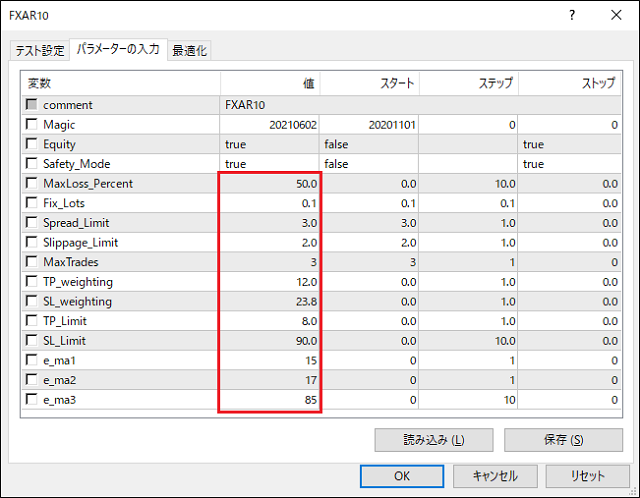Select e_ma3 step 10 cell
Image resolution: width=640 pixels, height=498 pixels.
coord(469,400)
